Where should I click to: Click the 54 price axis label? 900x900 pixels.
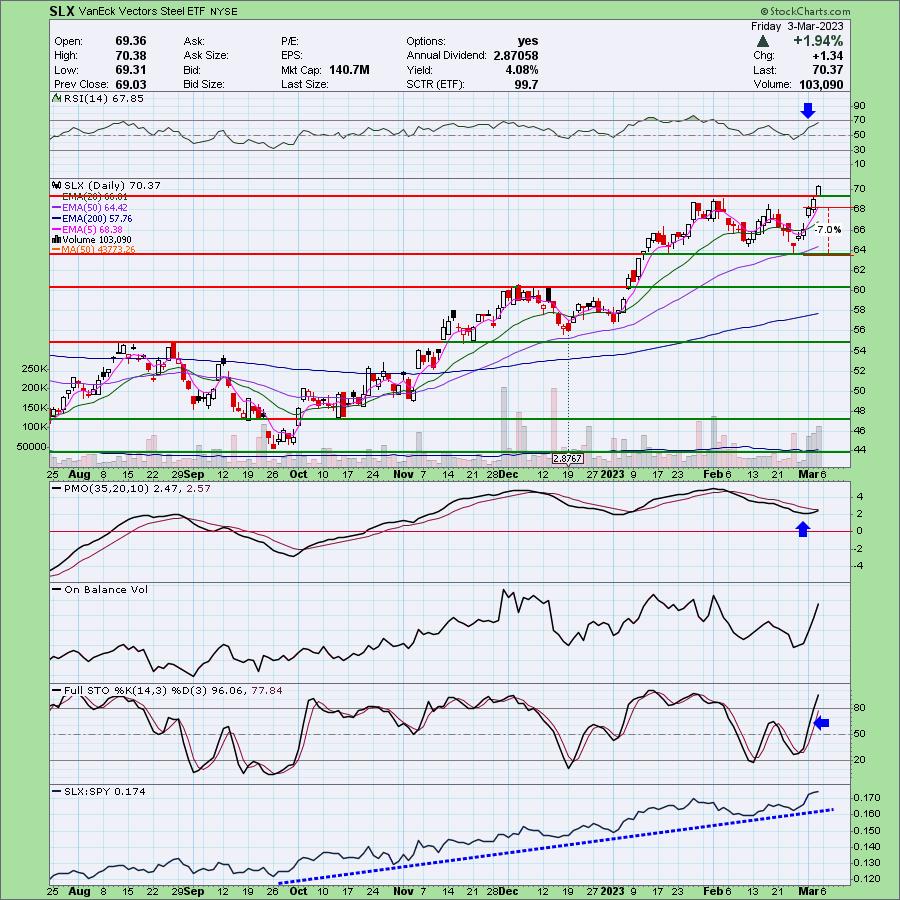pyautogui.click(x=859, y=350)
